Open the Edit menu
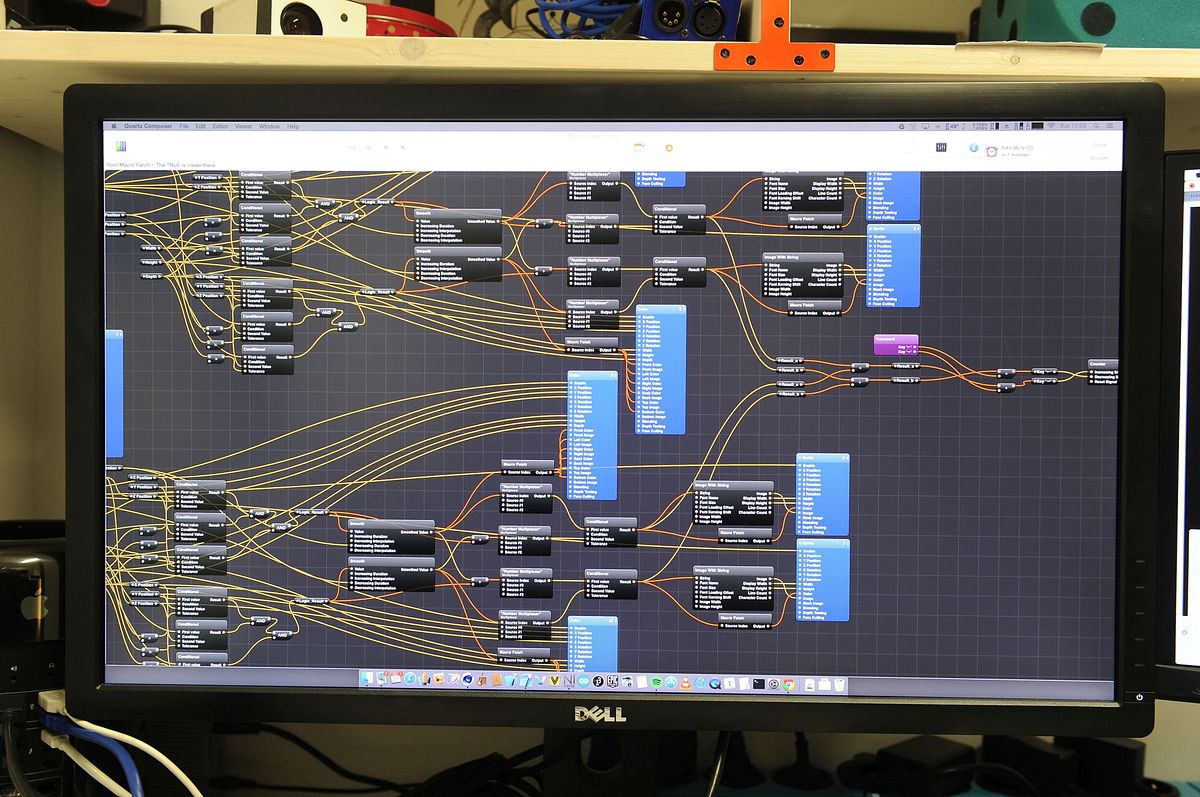The height and width of the screenshot is (797, 1200). coord(201,127)
